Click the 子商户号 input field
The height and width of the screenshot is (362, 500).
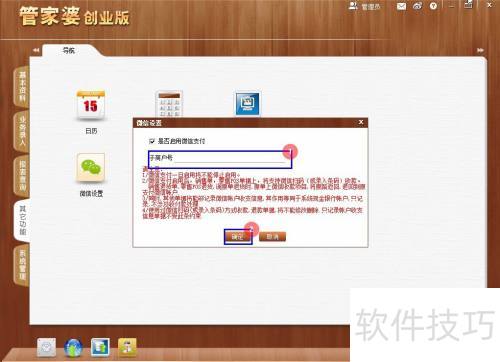[x=230, y=158]
